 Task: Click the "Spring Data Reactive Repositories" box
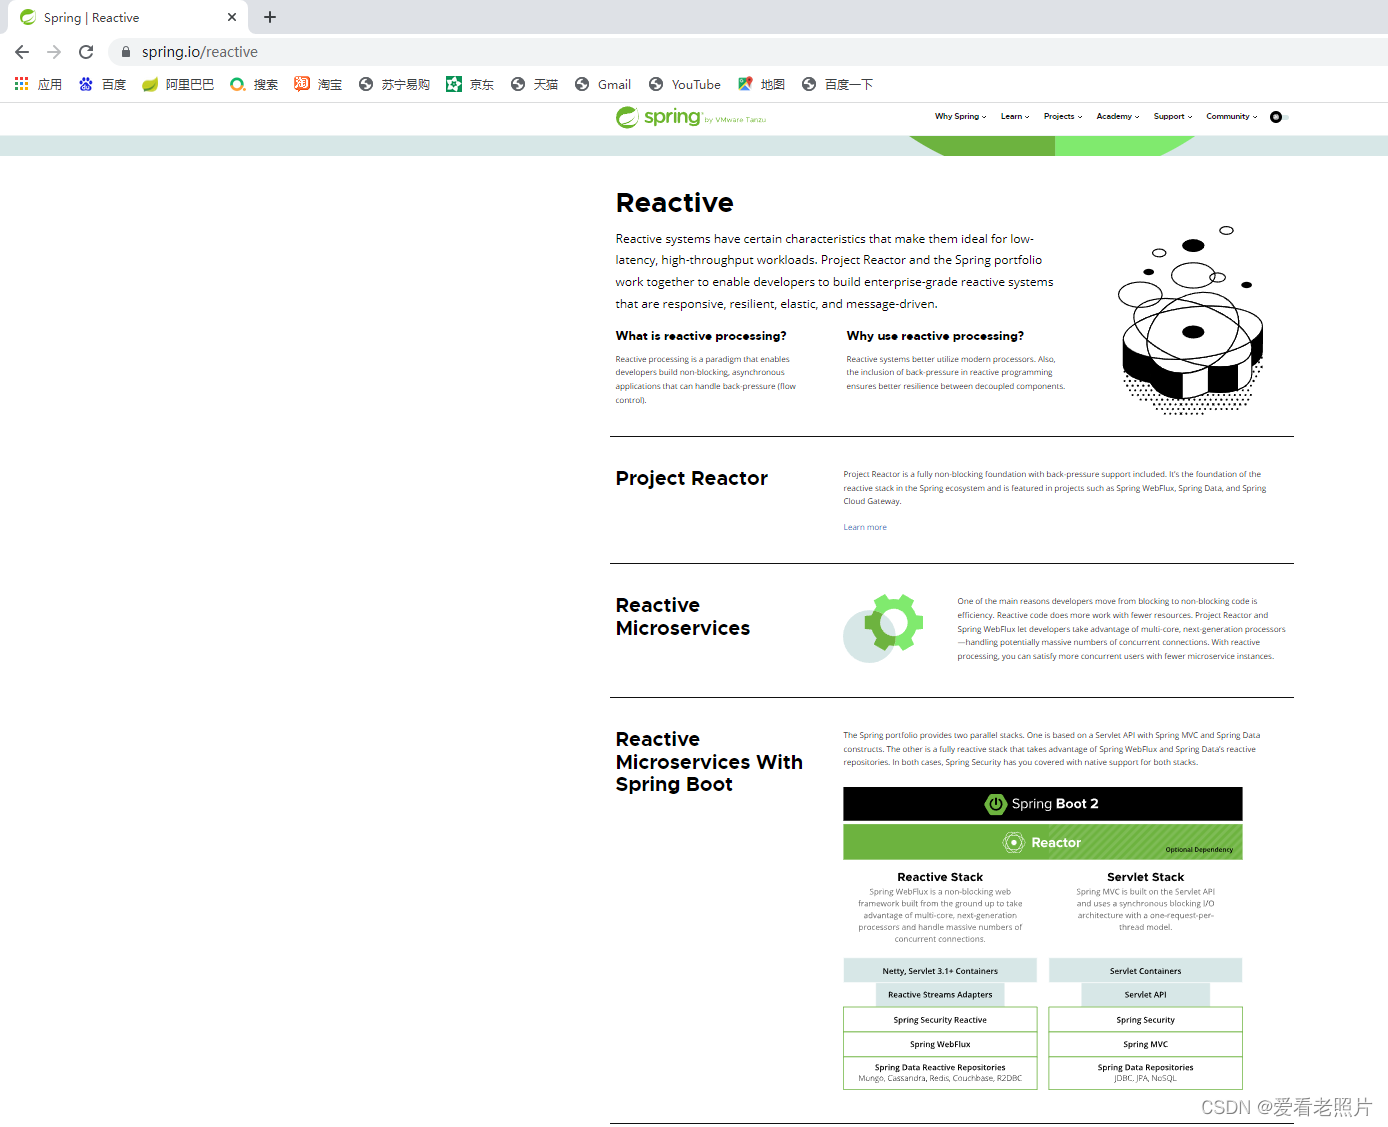[x=940, y=1073]
